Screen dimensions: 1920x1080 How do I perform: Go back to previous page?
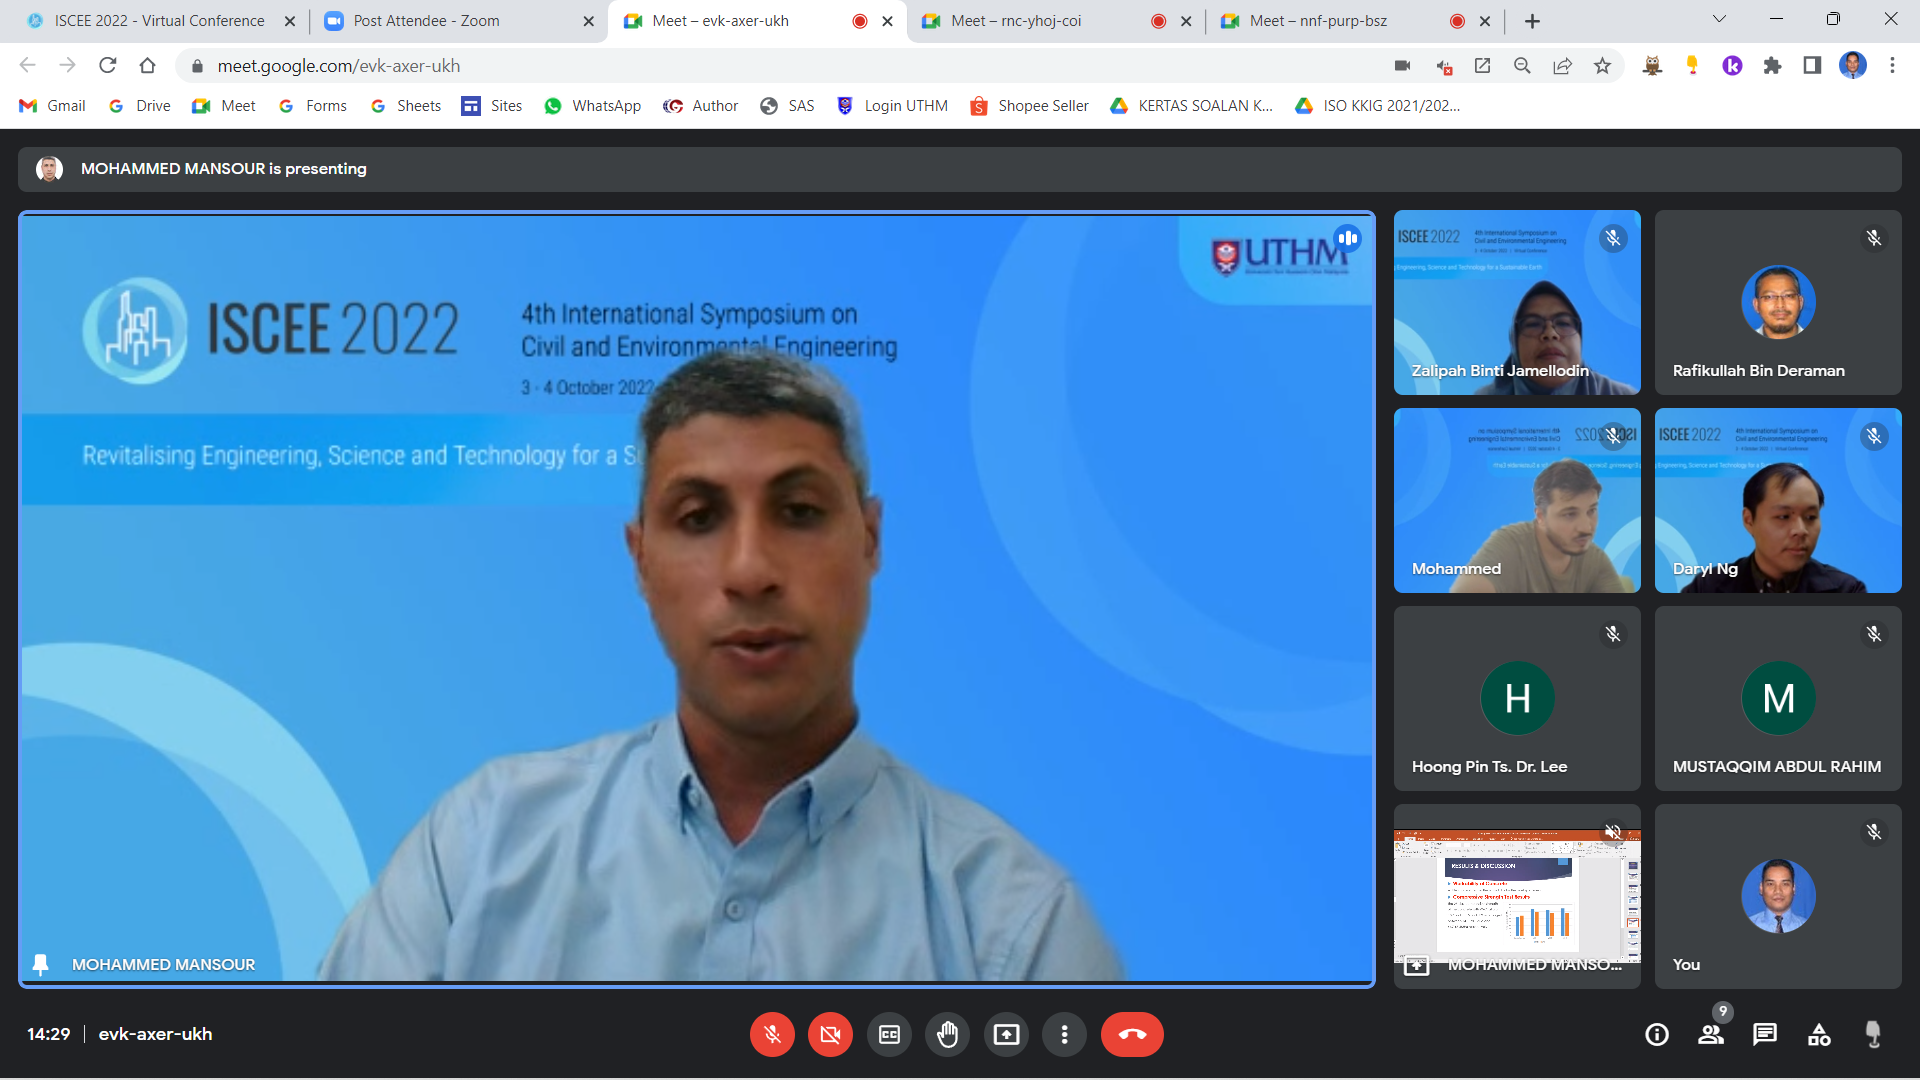28,65
